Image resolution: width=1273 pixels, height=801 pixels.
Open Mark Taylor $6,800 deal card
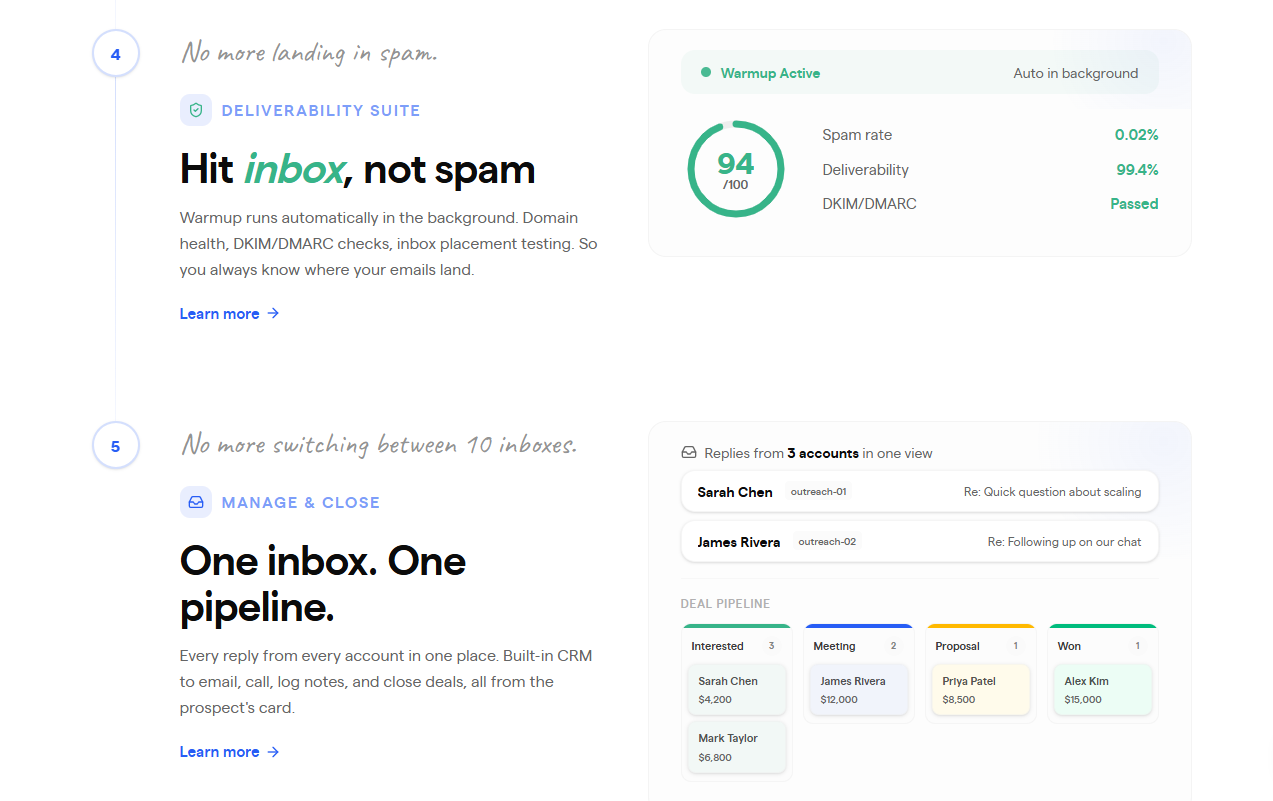(737, 748)
